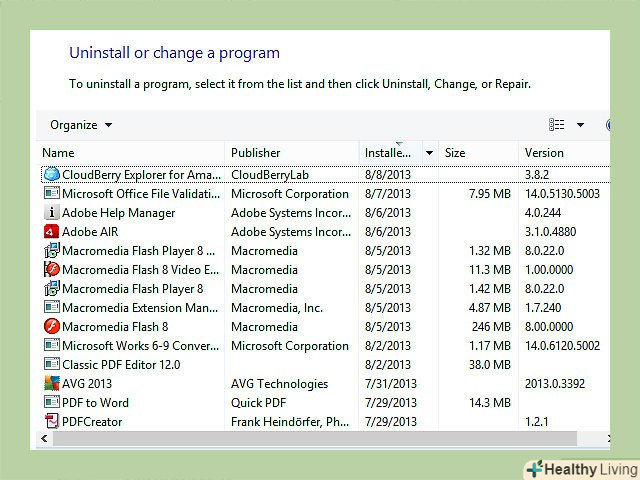This screenshot has width=640, height=480.
Task: Click the Adobe Help Manager icon
Action: click(x=51, y=212)
